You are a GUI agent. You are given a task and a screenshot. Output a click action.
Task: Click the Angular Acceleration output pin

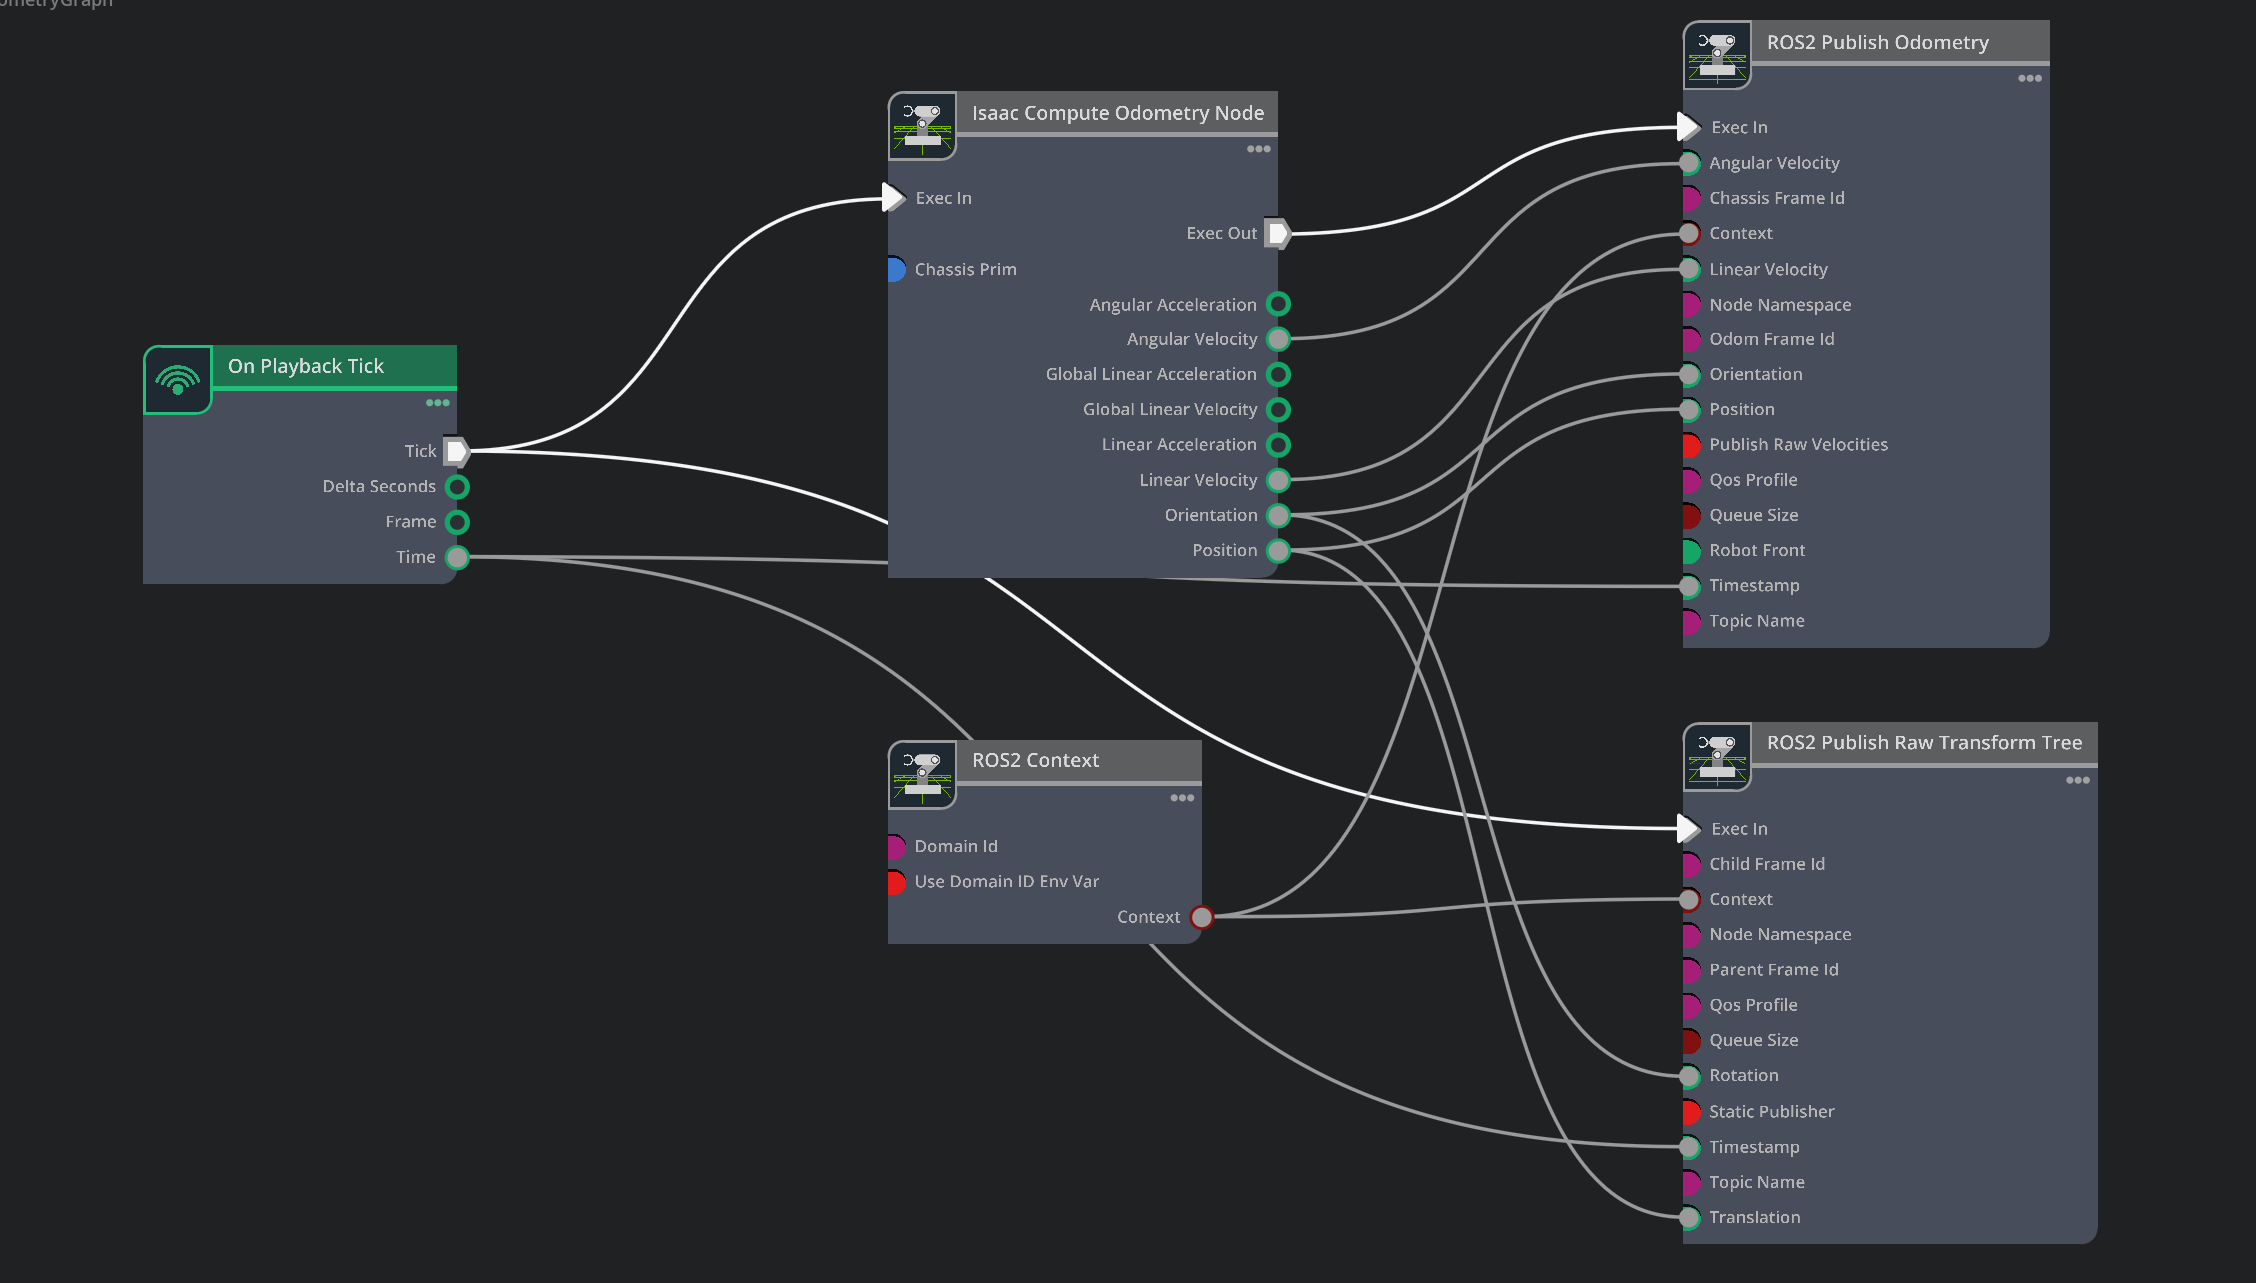(1278, 304)
